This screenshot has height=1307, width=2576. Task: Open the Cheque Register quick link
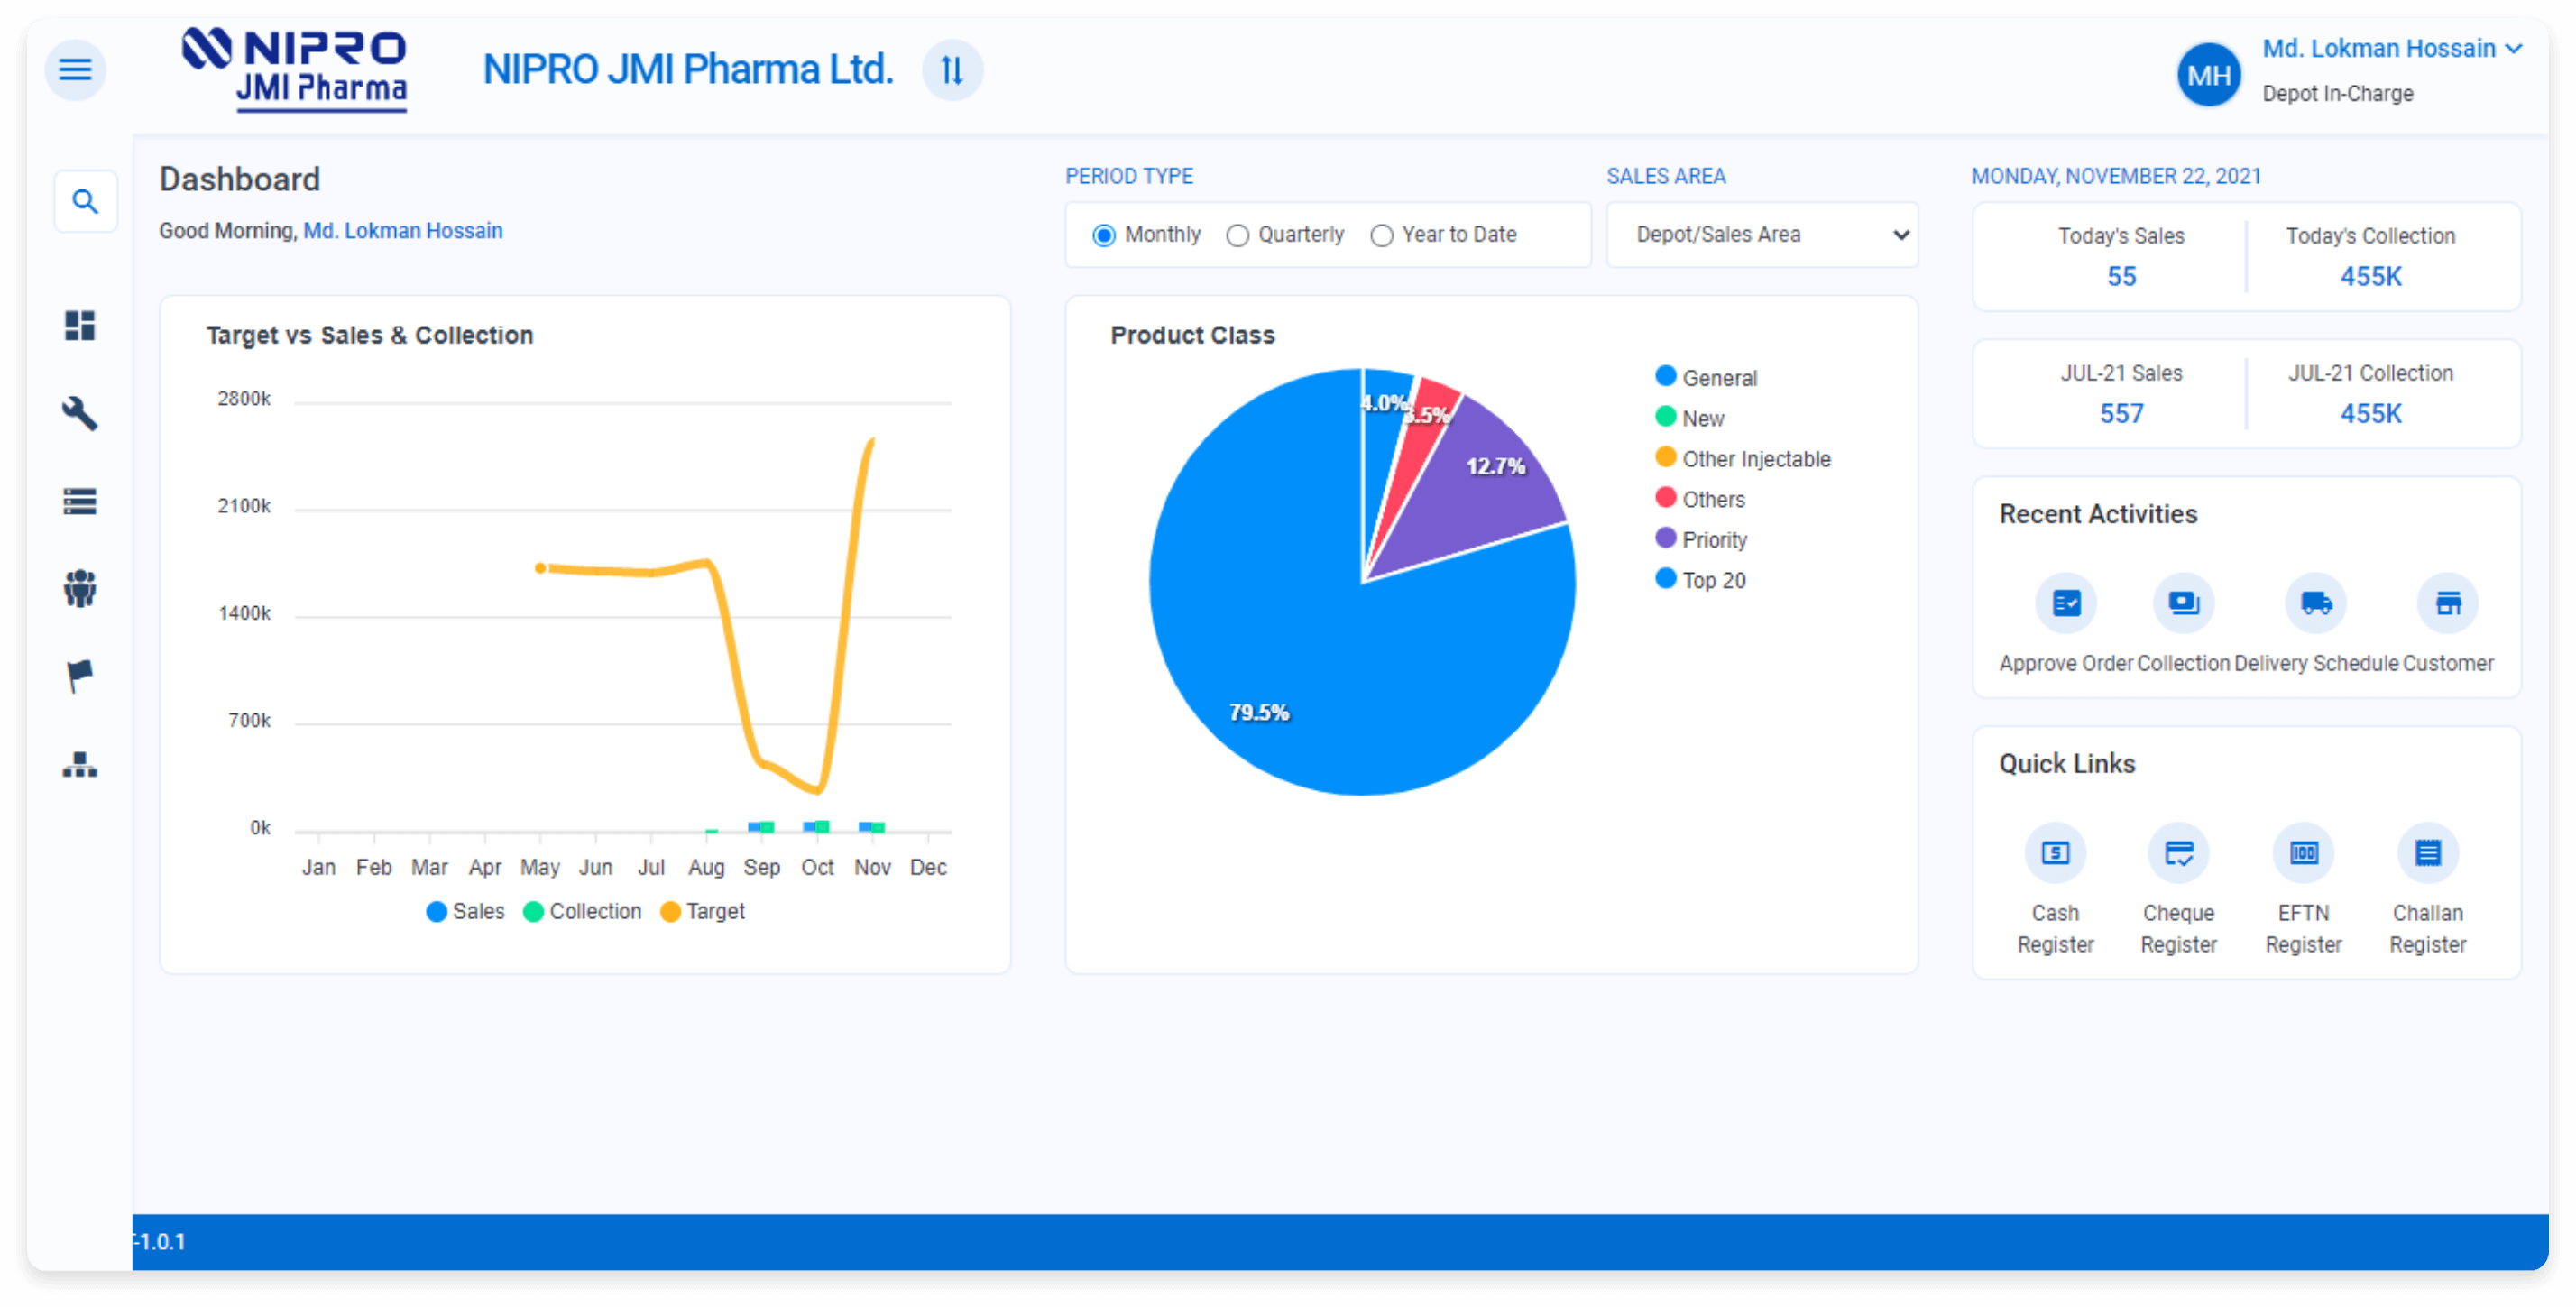[2178, 853]
